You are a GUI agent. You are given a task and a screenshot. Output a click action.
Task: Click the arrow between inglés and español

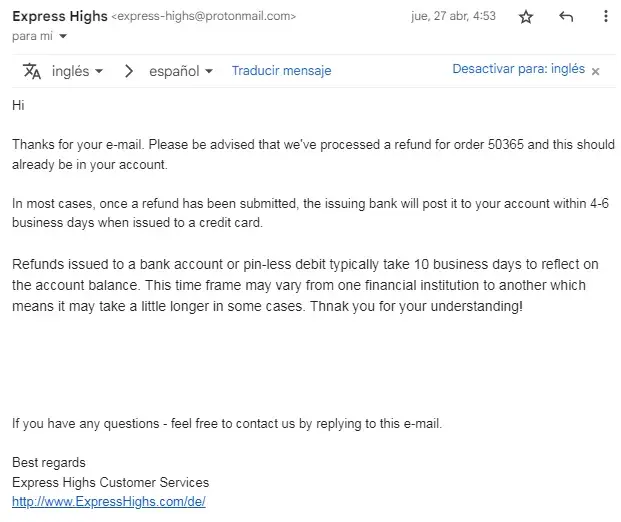[129, 71]
